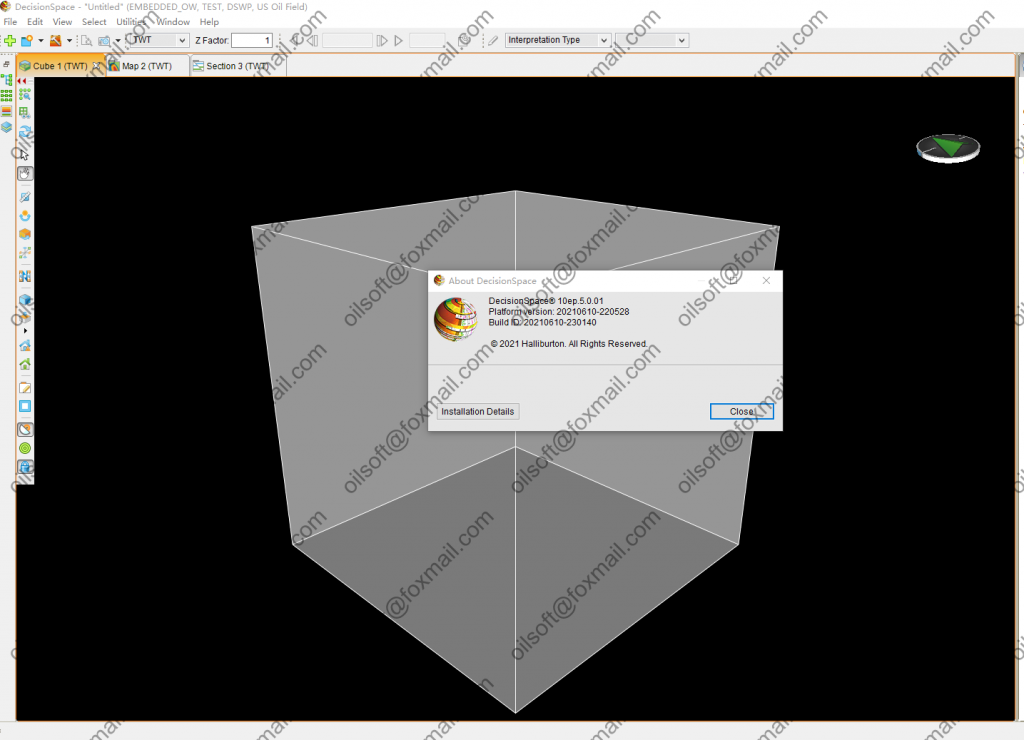The width and height of the screenshot is (1024, 740).
Task: Click Close in the About DecisionSpace dialog
Action: point(742,411)
